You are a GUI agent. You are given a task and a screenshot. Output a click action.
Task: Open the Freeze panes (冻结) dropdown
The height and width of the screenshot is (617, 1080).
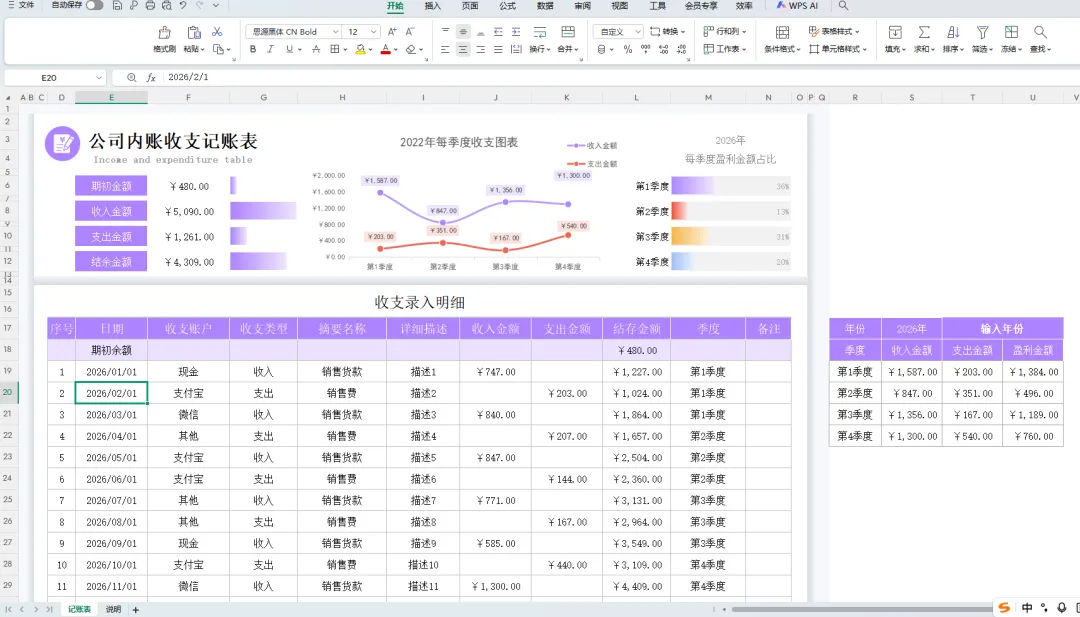(x=1011, y=50)
